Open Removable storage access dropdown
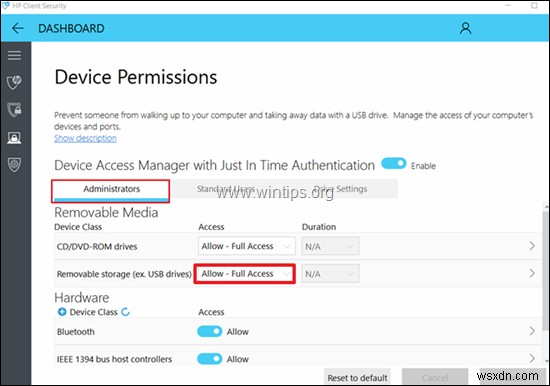Viewport: 550px width, 386px height. click(245, 274)
